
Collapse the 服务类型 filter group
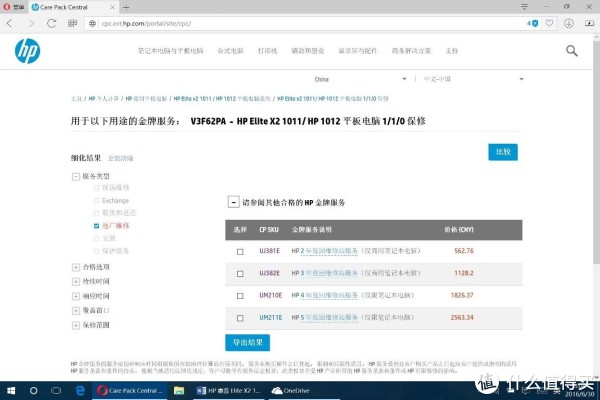point(76,176)
